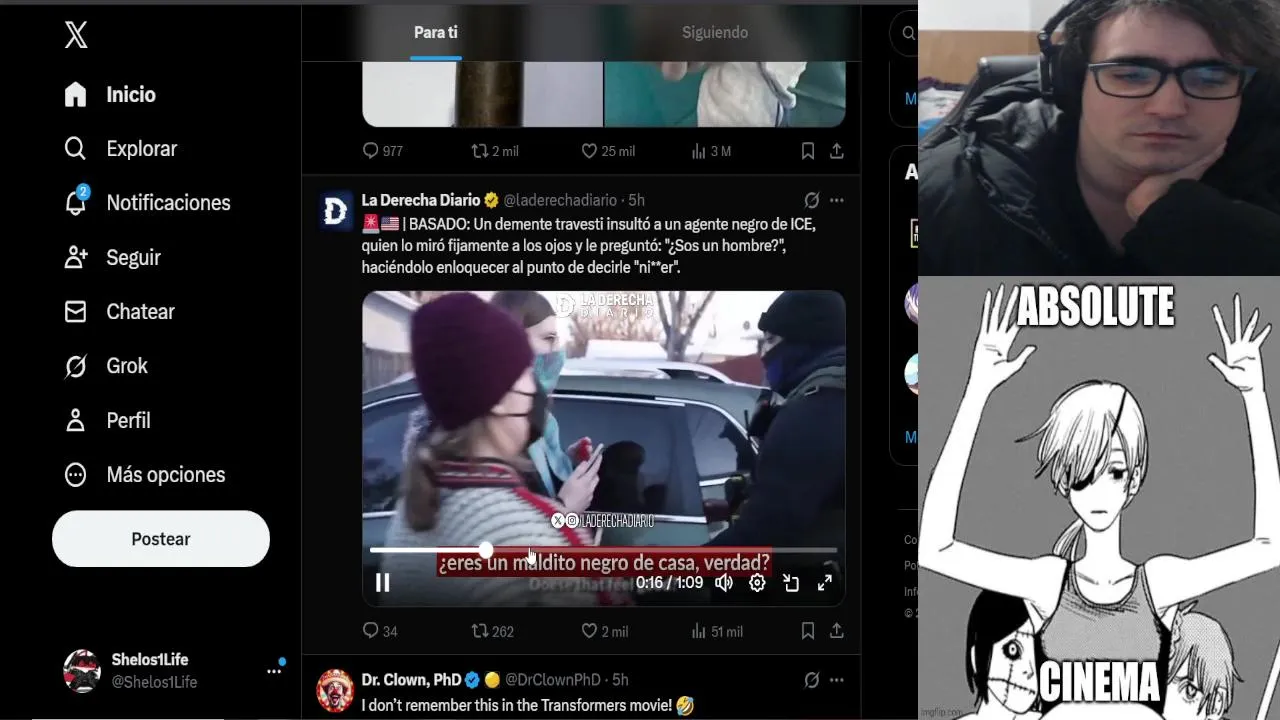This screenshot has width=1280, height=720.
Task: Pause the playing video
Action: coord(382,583)
